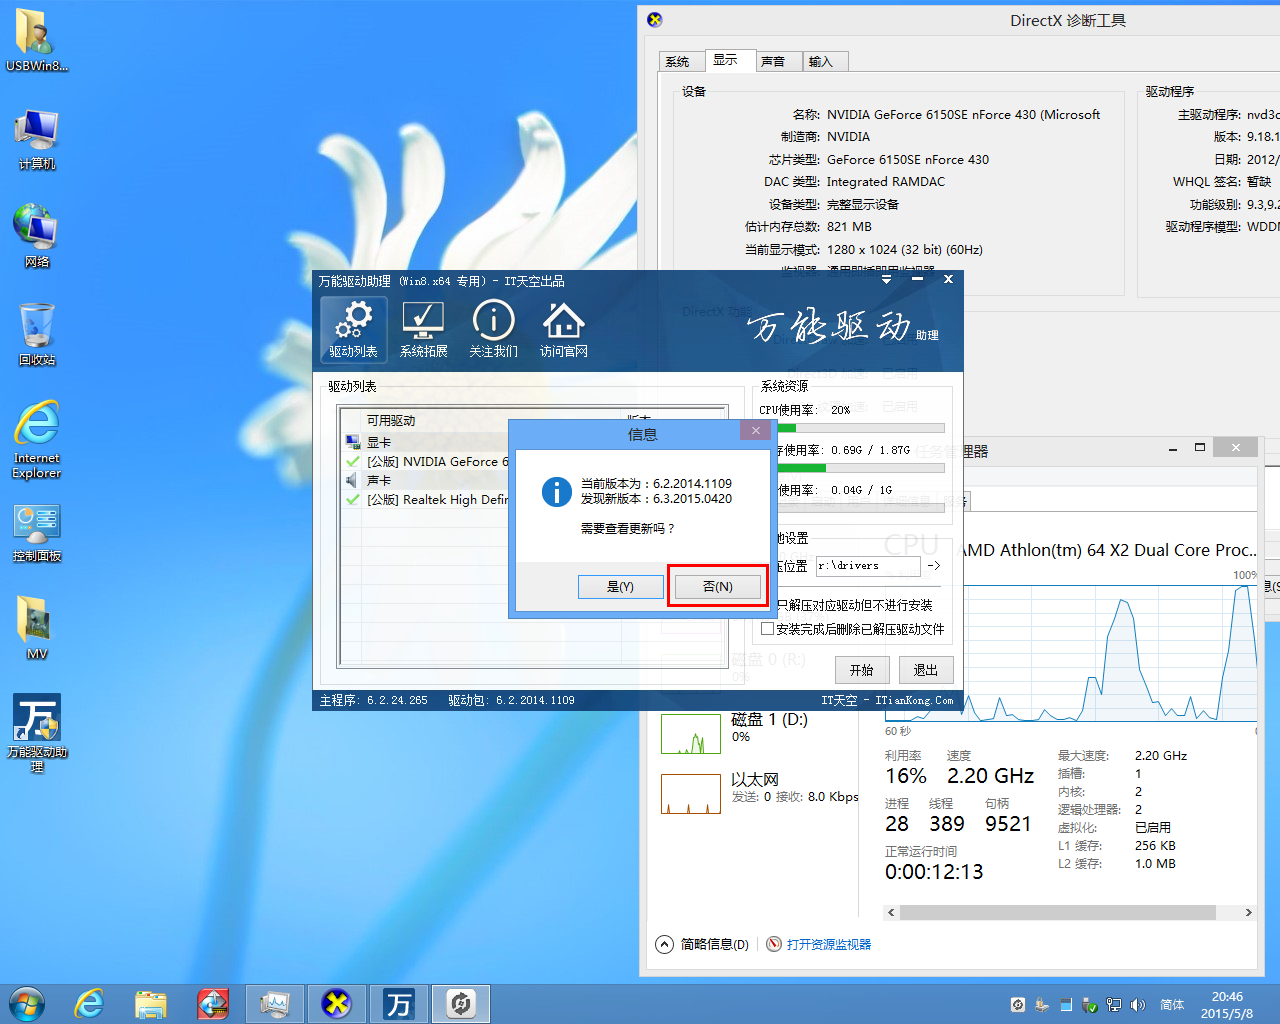Image resolution: width=1280 pixels, height=1024 pixels.
Task: Close the 信息 dialog with X
Action: [x=756, y=430]
